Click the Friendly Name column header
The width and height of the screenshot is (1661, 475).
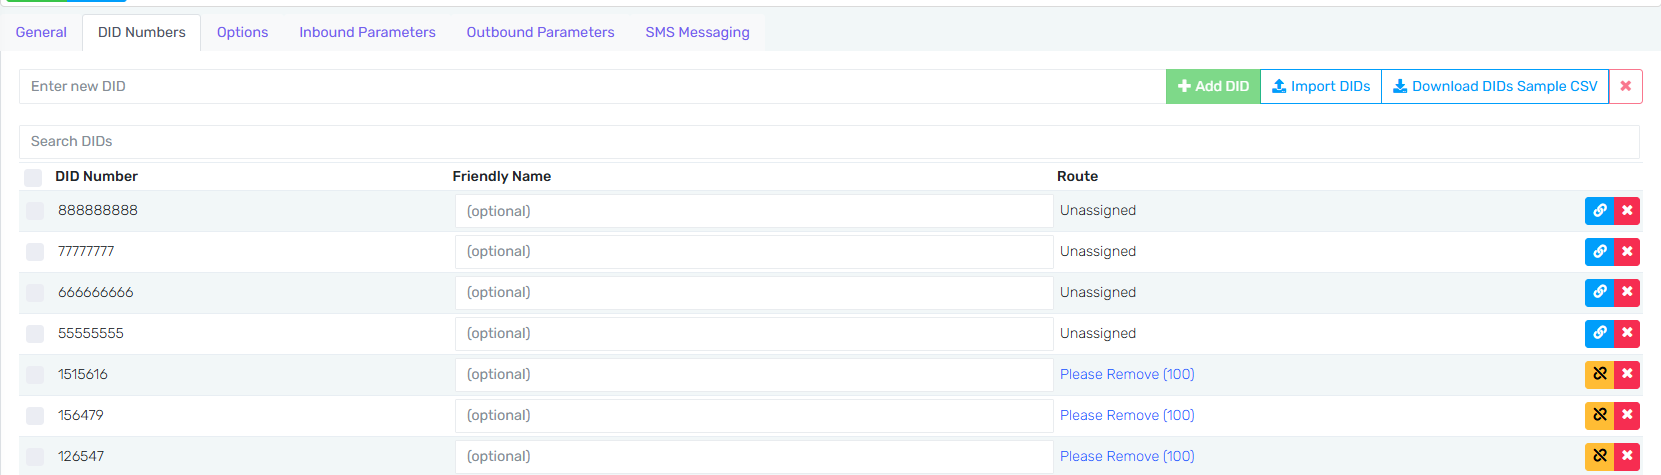point(502,176)
